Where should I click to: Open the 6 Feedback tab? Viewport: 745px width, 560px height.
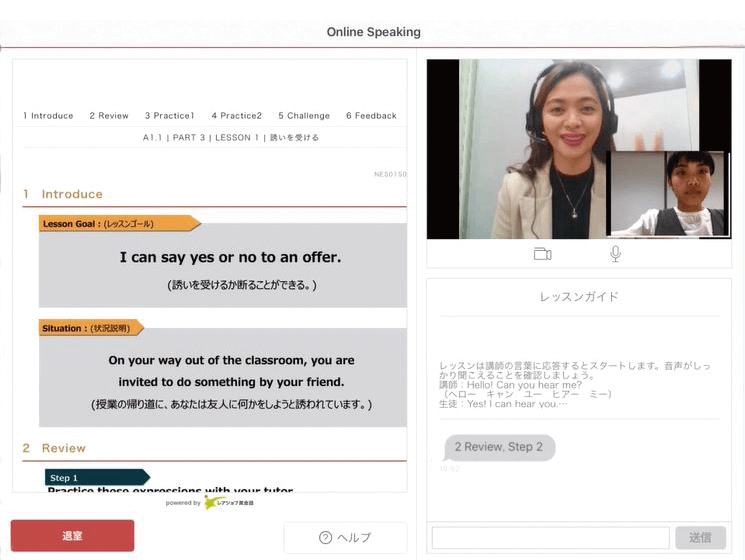pyautogui.click(x=372, y=115)
